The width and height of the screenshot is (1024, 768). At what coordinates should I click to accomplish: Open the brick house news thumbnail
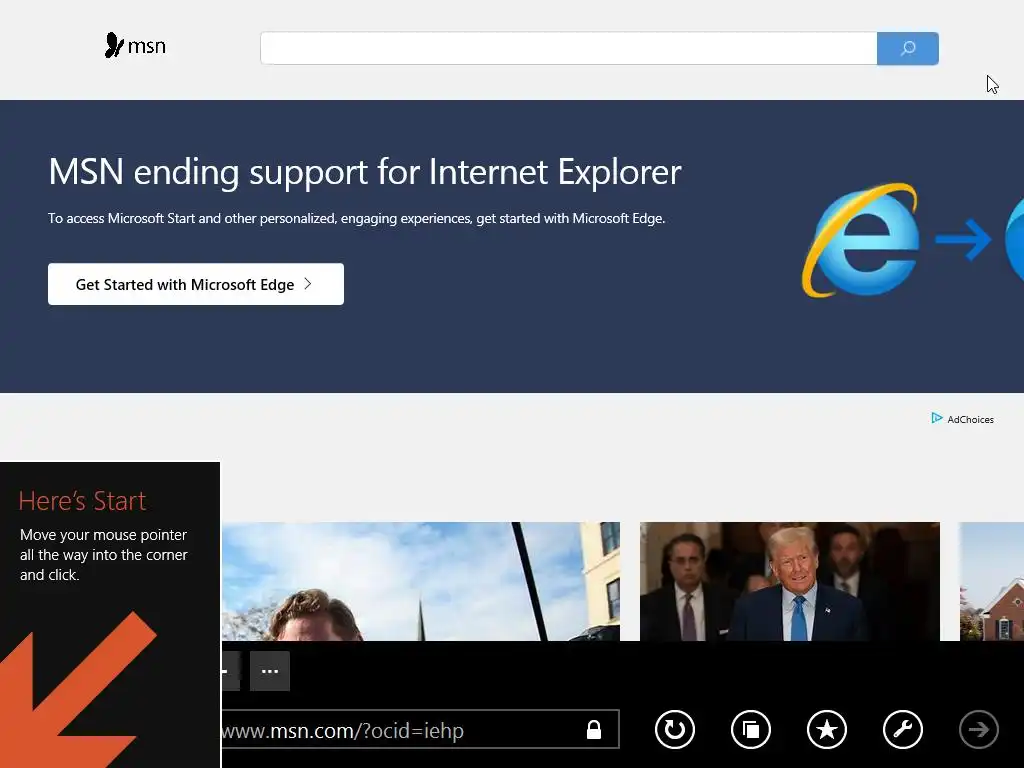[991, 581]
